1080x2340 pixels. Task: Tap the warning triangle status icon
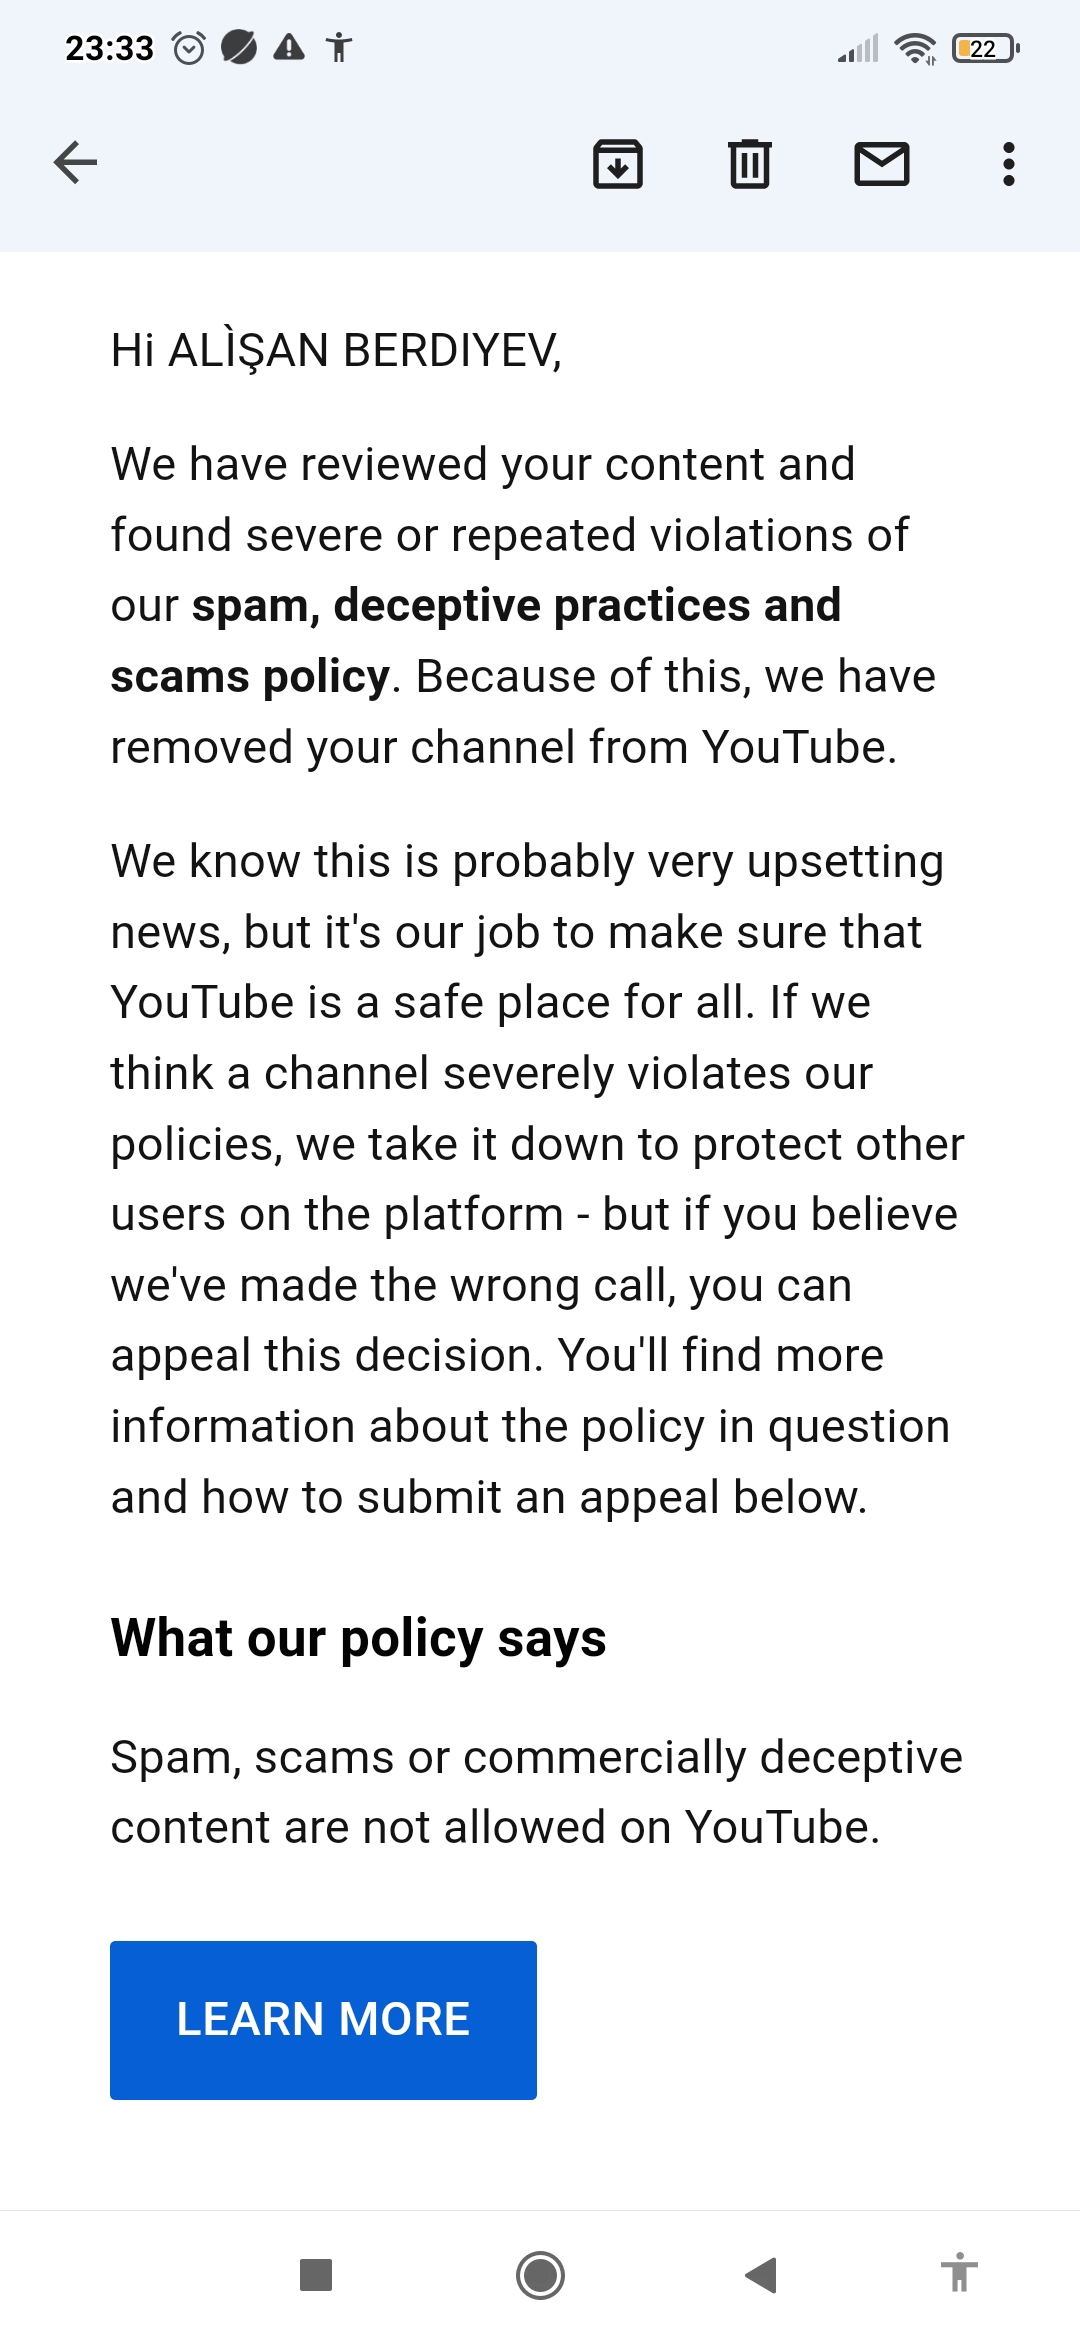(289, 47)
